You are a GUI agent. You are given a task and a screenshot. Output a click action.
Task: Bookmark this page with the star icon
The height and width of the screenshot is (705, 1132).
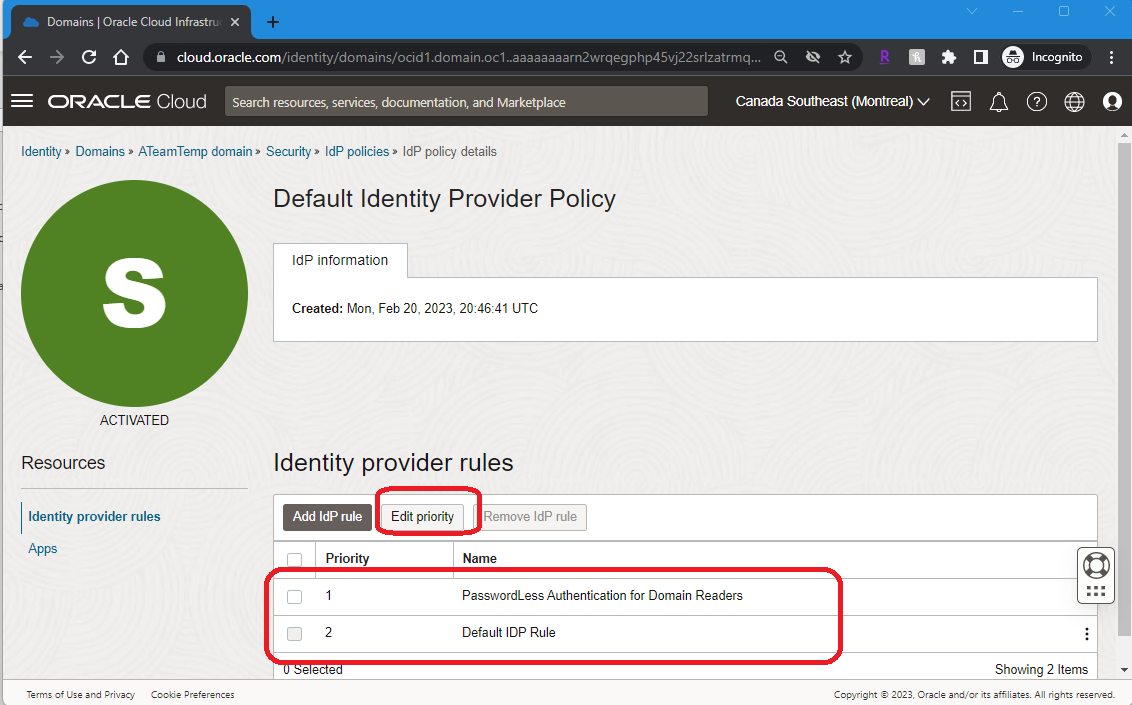click(x=845, y=57)
